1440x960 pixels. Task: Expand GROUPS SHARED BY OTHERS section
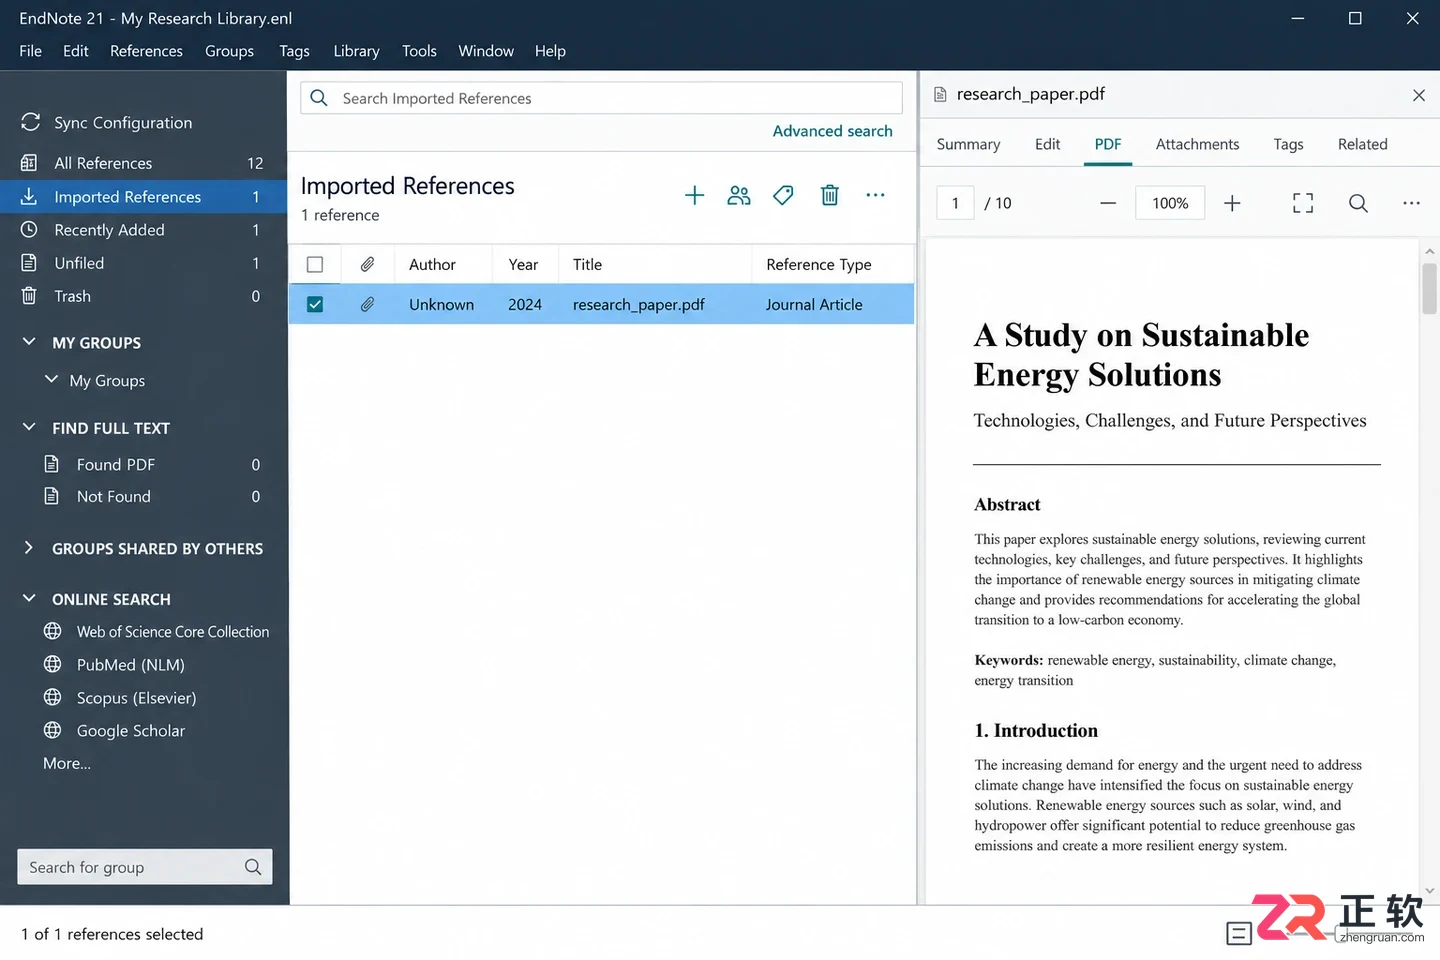click(29, 548)
